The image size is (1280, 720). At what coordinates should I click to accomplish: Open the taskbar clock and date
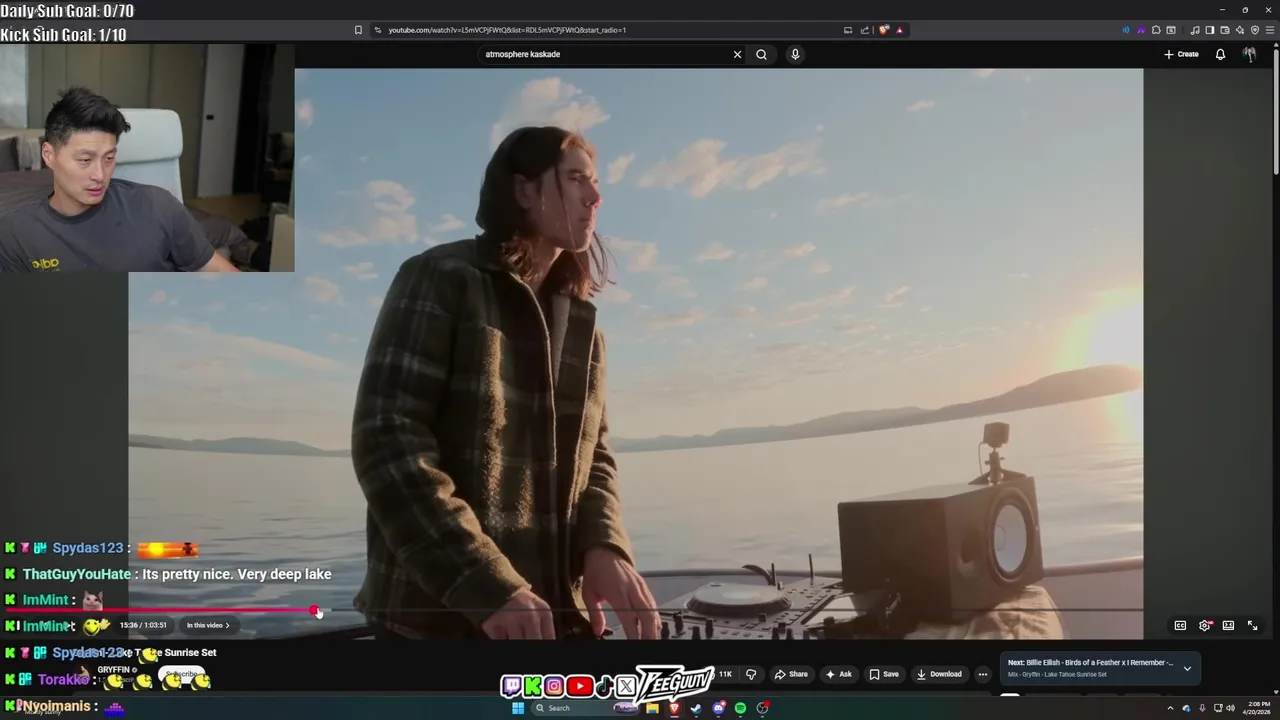[x=1256, y=708]
